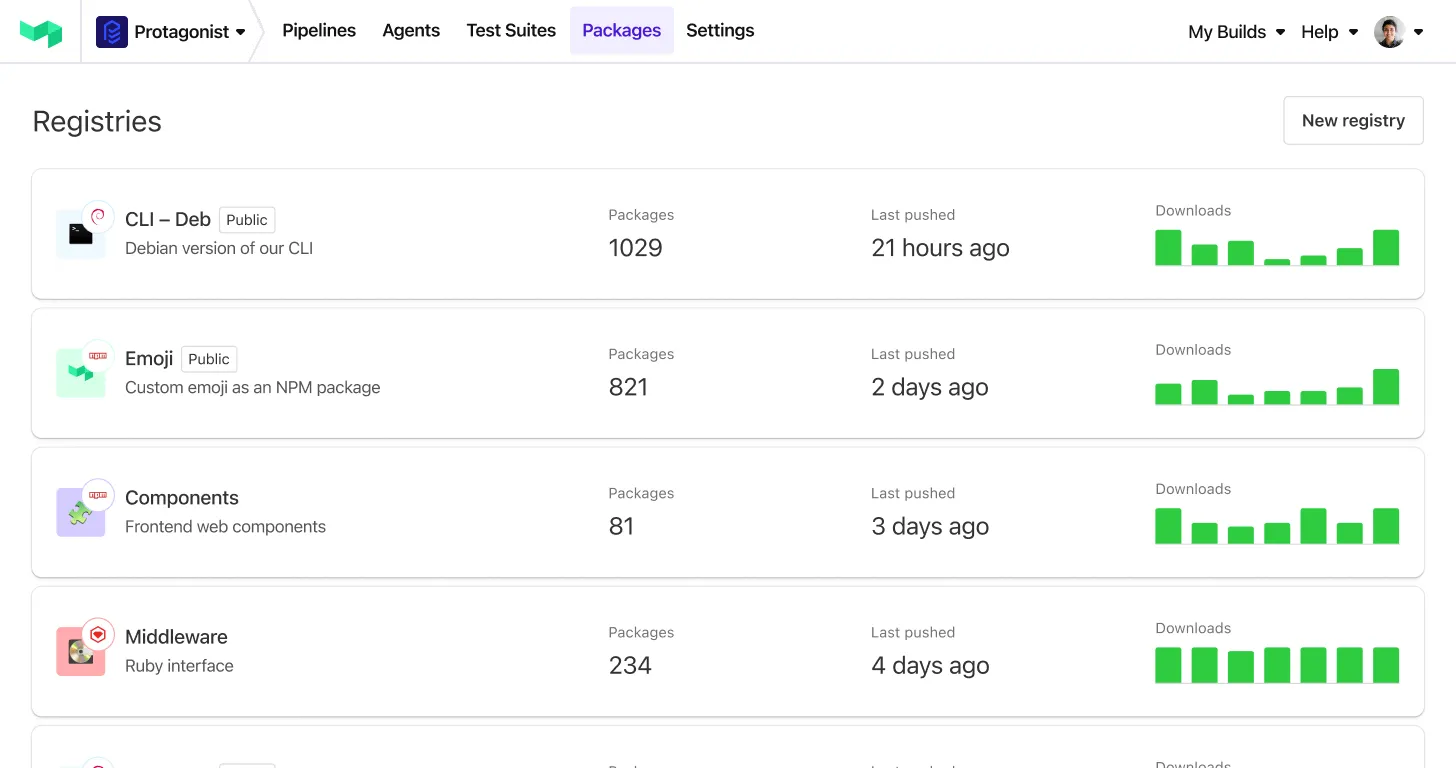Click the New registry button
1456x768 pixels.
(x=1353, y=120)
